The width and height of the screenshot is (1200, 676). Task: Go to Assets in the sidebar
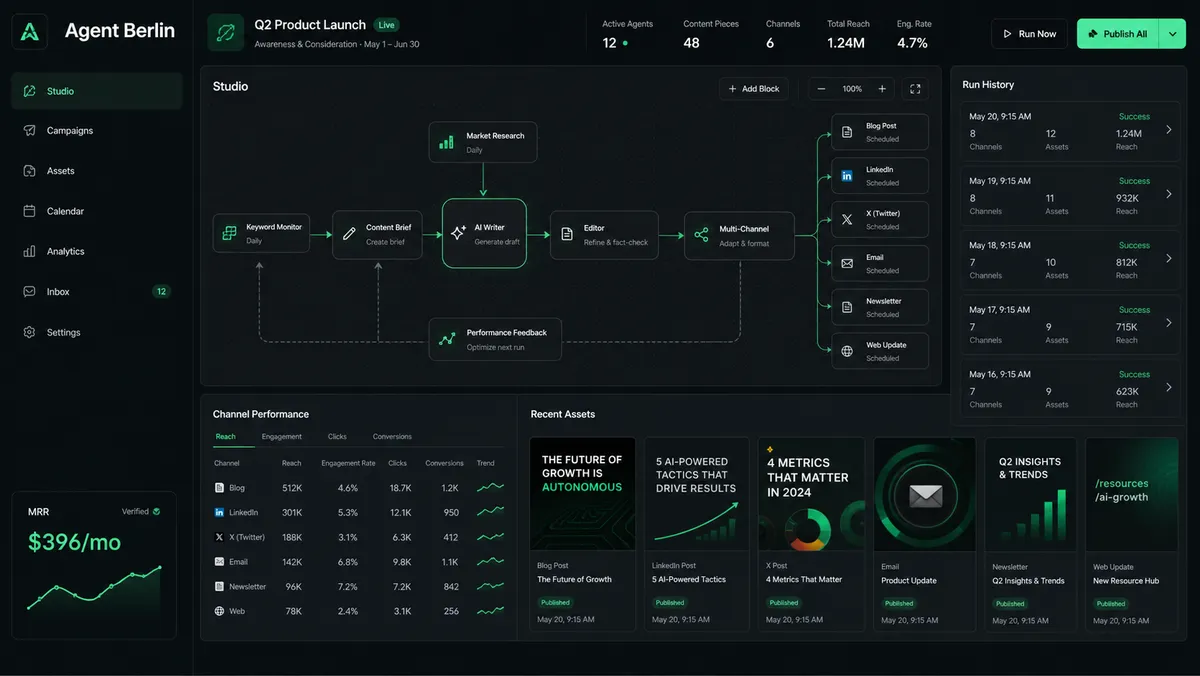pyautogui.click(x=97, y=171)
